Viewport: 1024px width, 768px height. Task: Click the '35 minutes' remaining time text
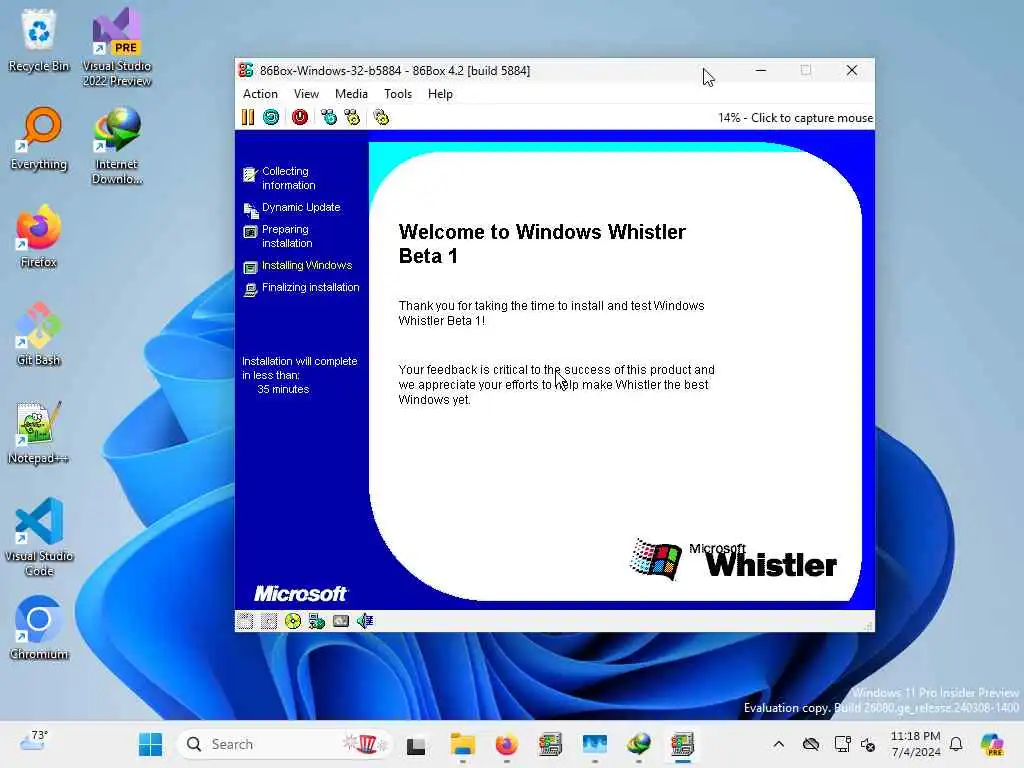point(283,389)
